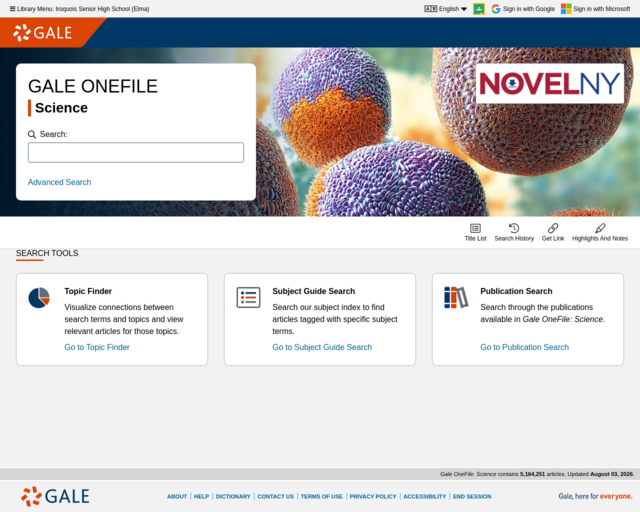Click End Session footer link
The image size is (640, 512).
[472, 496]
